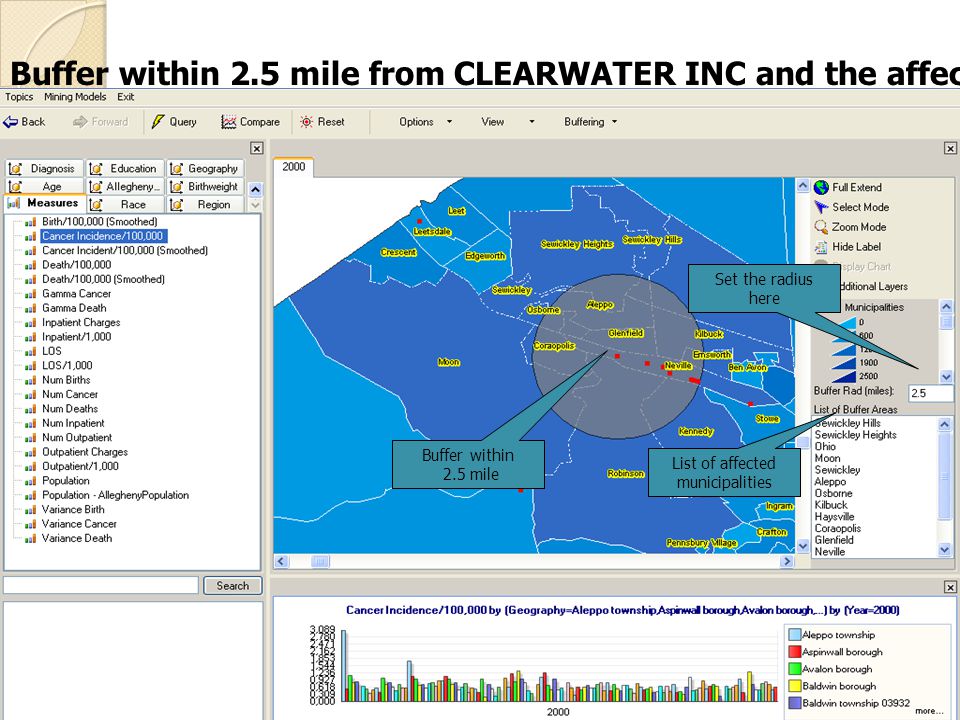Click dimension tabs scroll-up arrow

pyautogui.click(x=255, y=189)
